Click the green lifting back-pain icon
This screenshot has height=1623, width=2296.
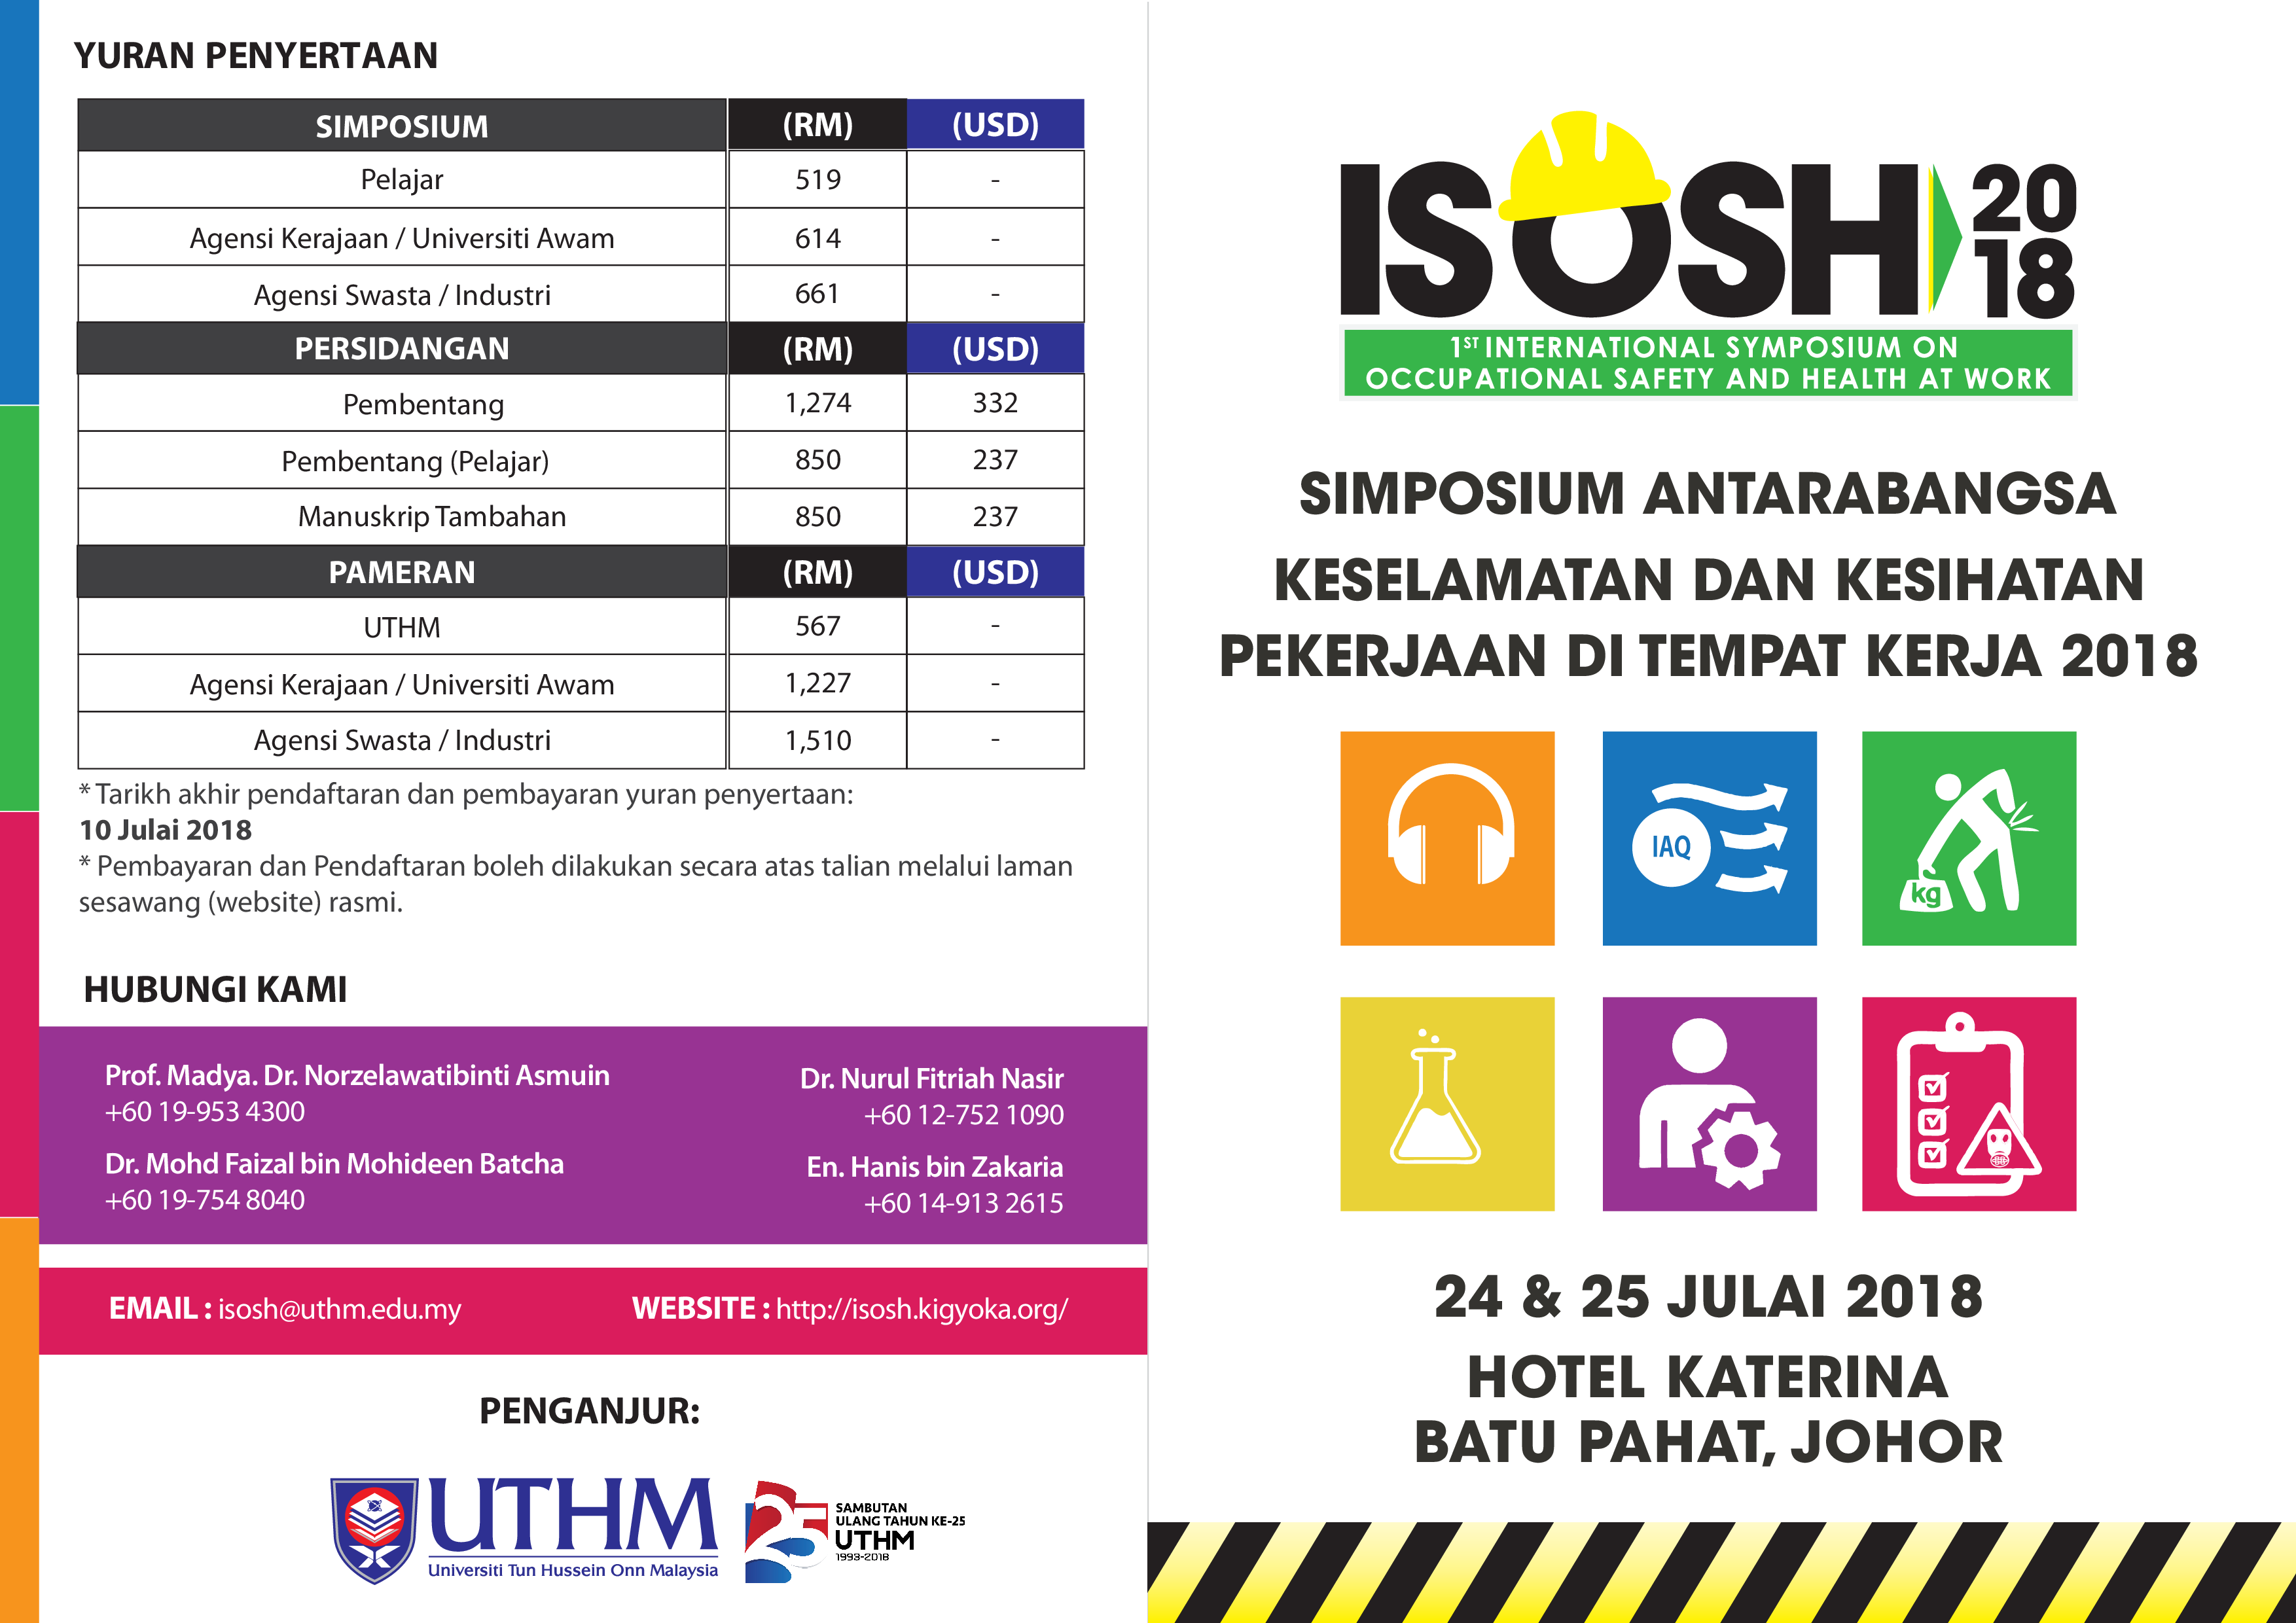click(1968, 838)
